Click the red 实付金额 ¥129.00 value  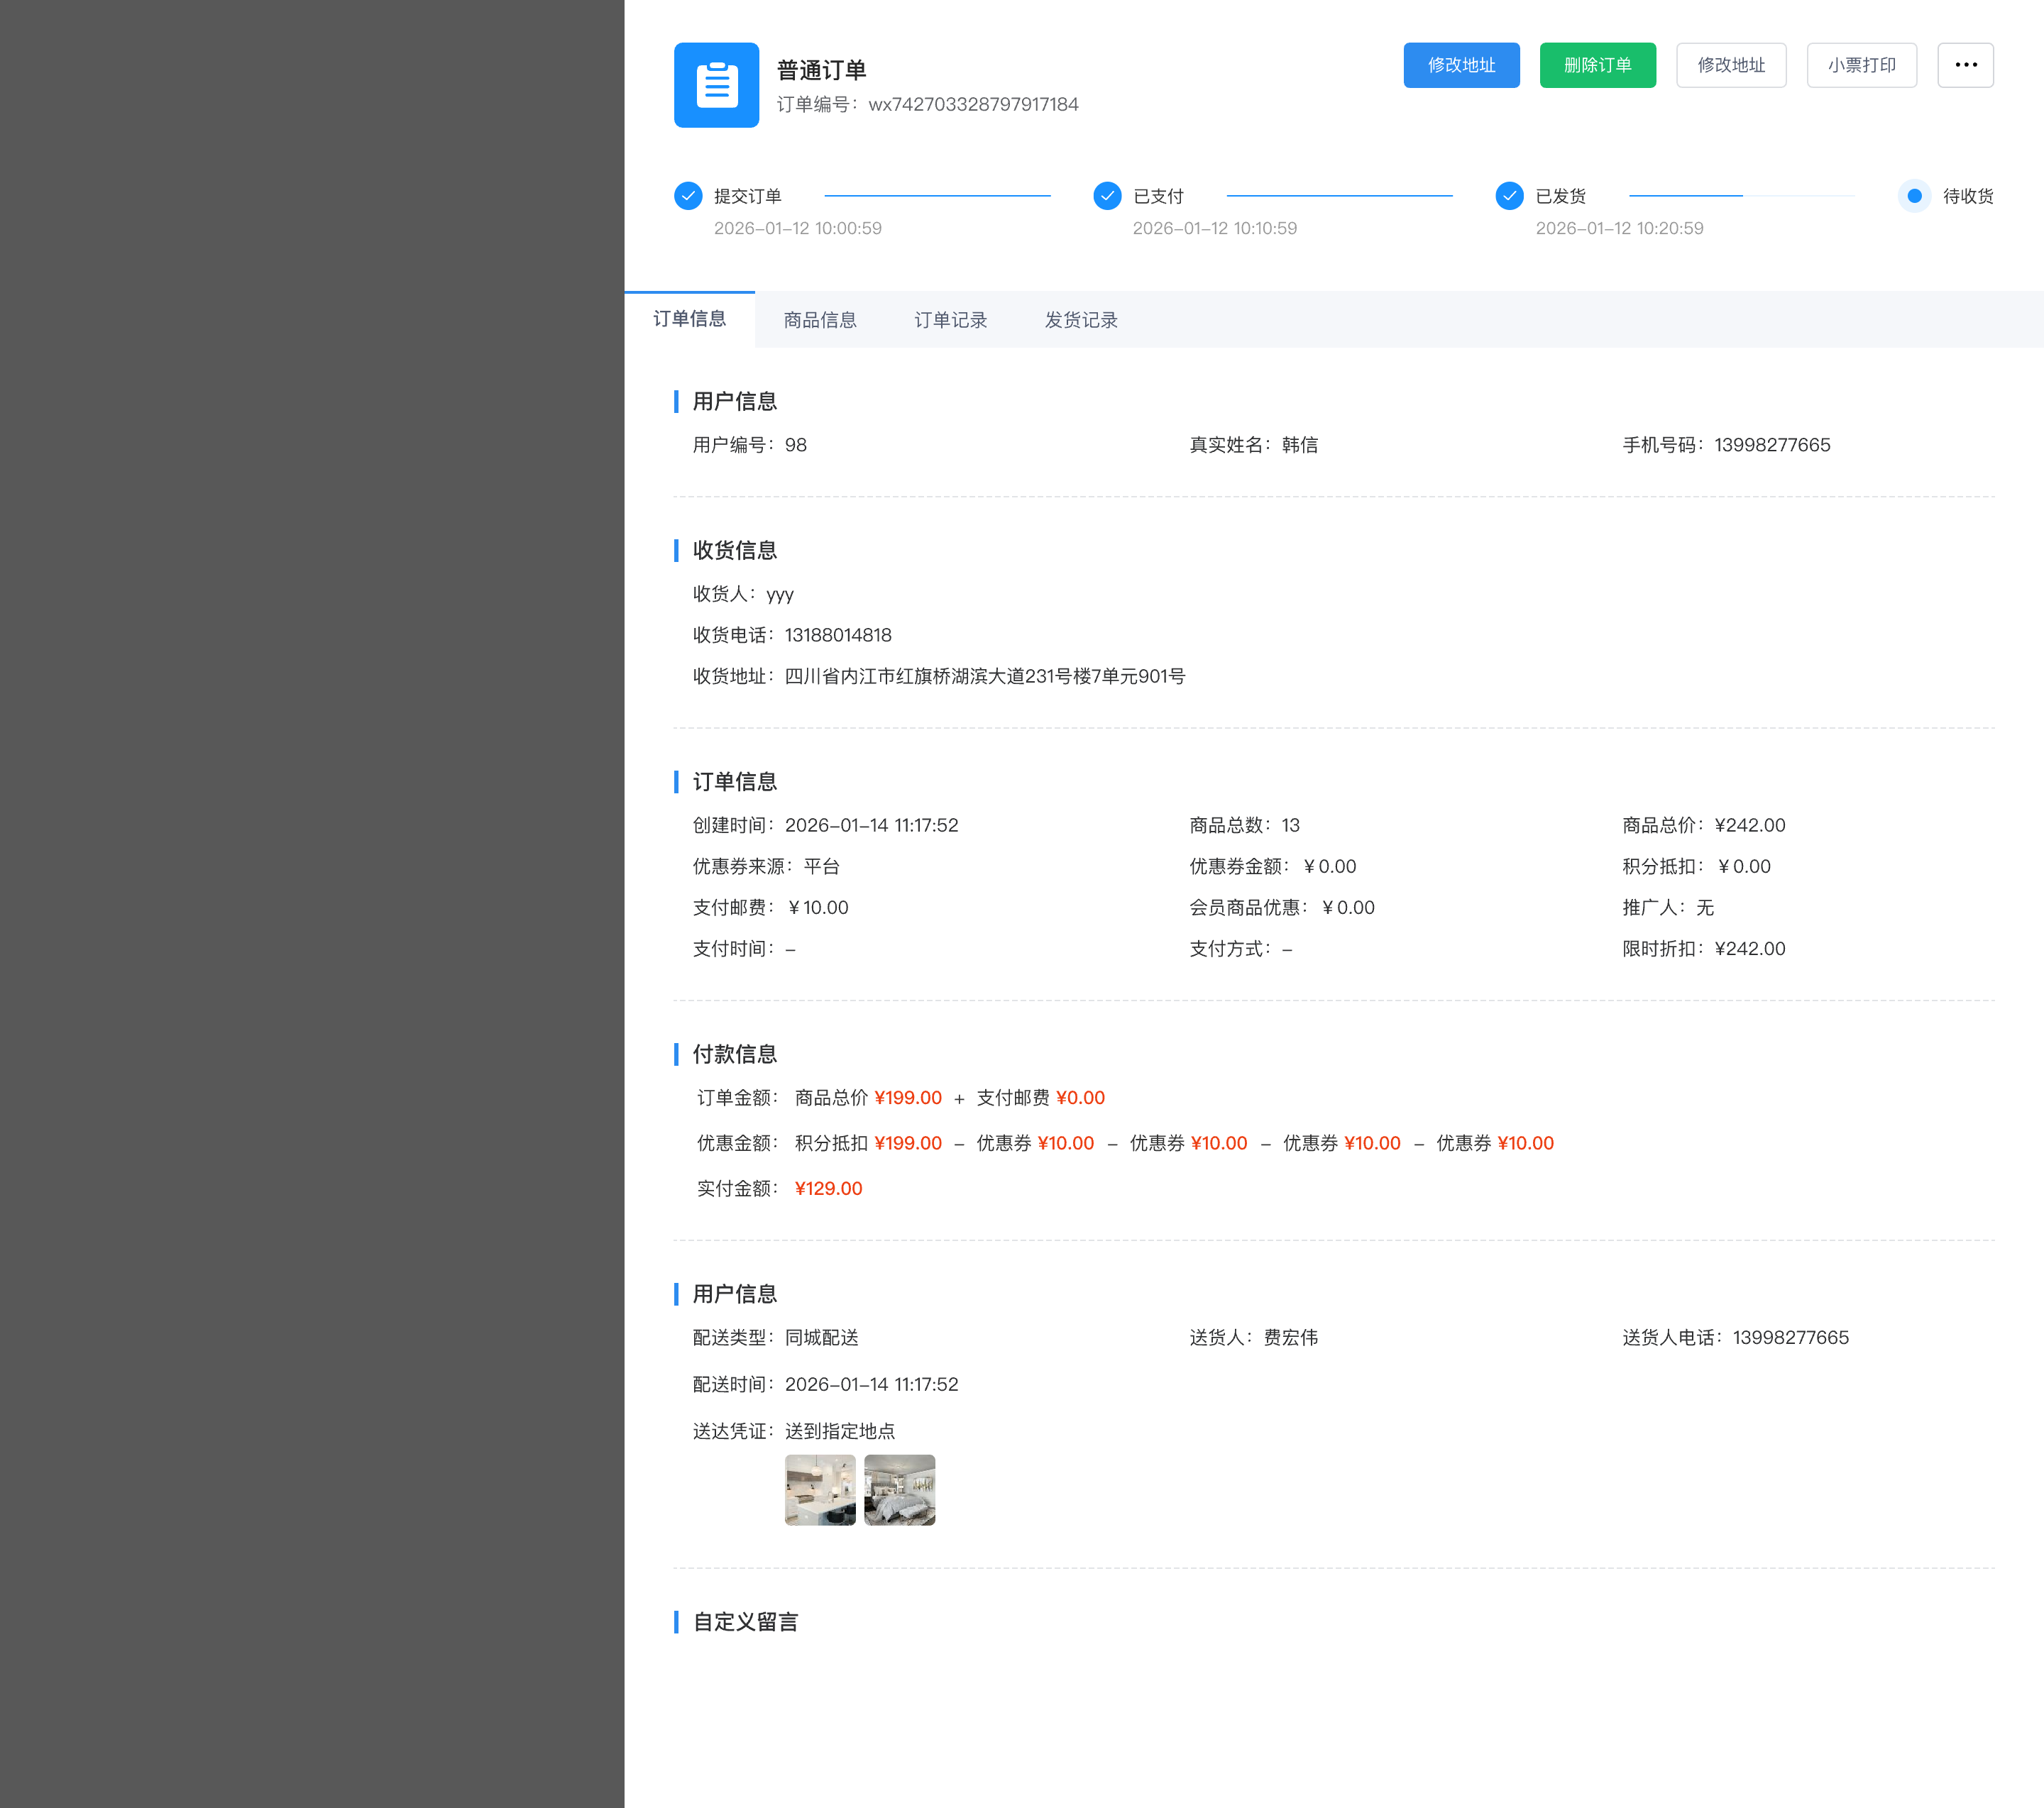tap(828, 1188)
